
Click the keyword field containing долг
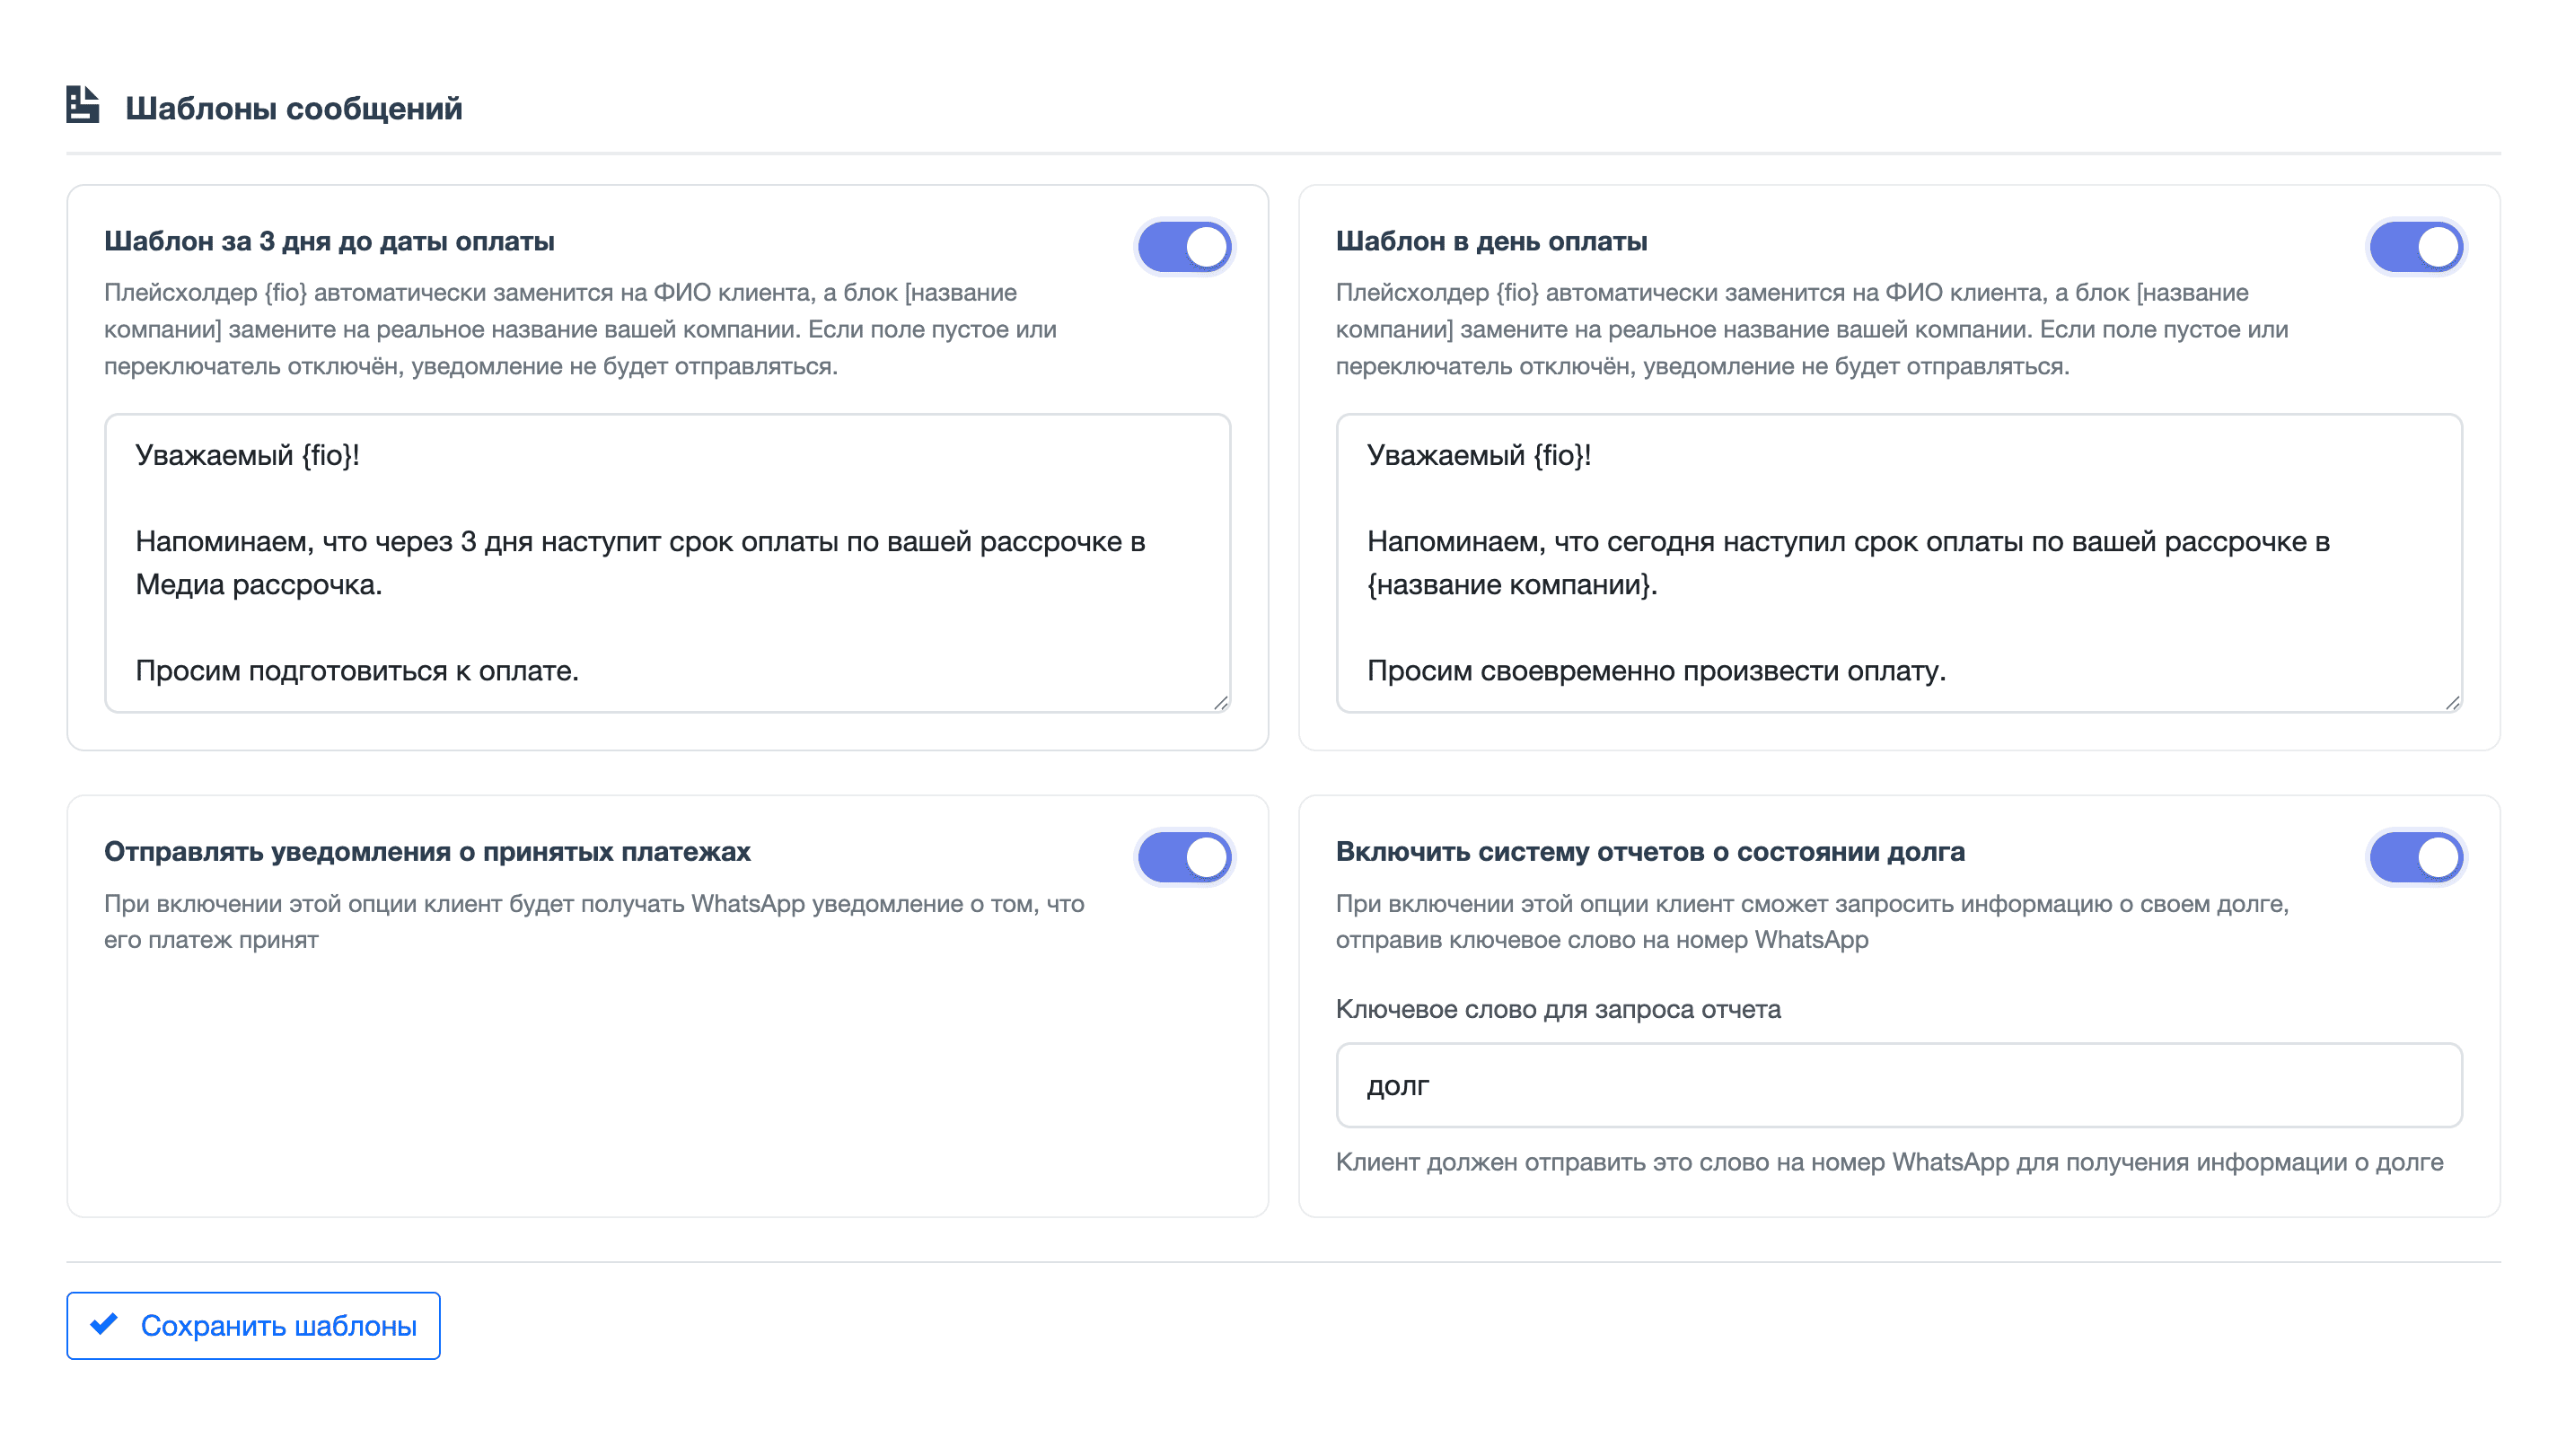pyautogui.click(x=1898, y=1085)
